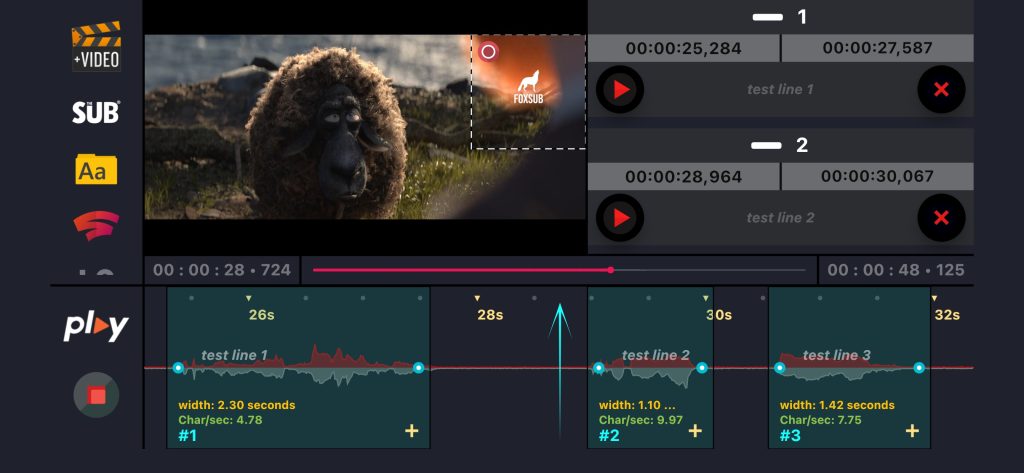
Task: Click the current time 00:00:28•724 display
Action: click(222, 270)
